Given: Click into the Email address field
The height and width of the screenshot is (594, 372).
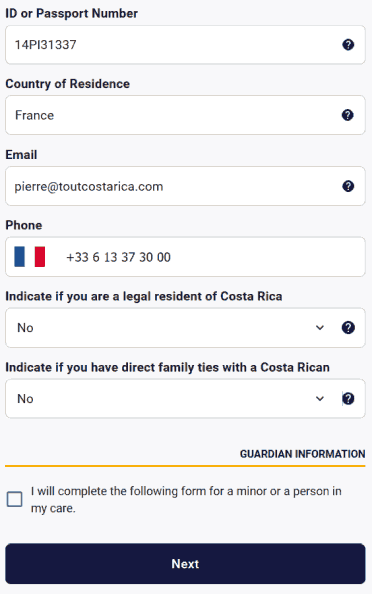Looking at the screenshot, I should coord(185,186).
